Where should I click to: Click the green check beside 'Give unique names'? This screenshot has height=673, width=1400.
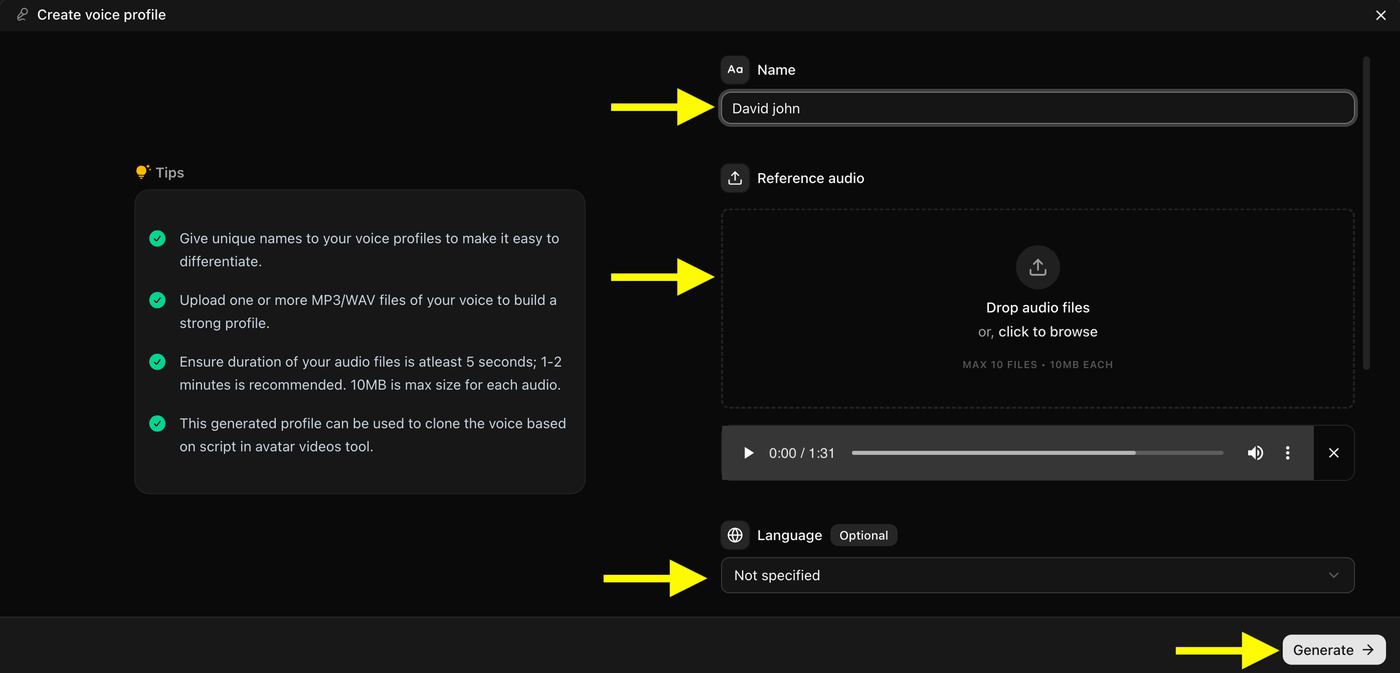point(157,239)
